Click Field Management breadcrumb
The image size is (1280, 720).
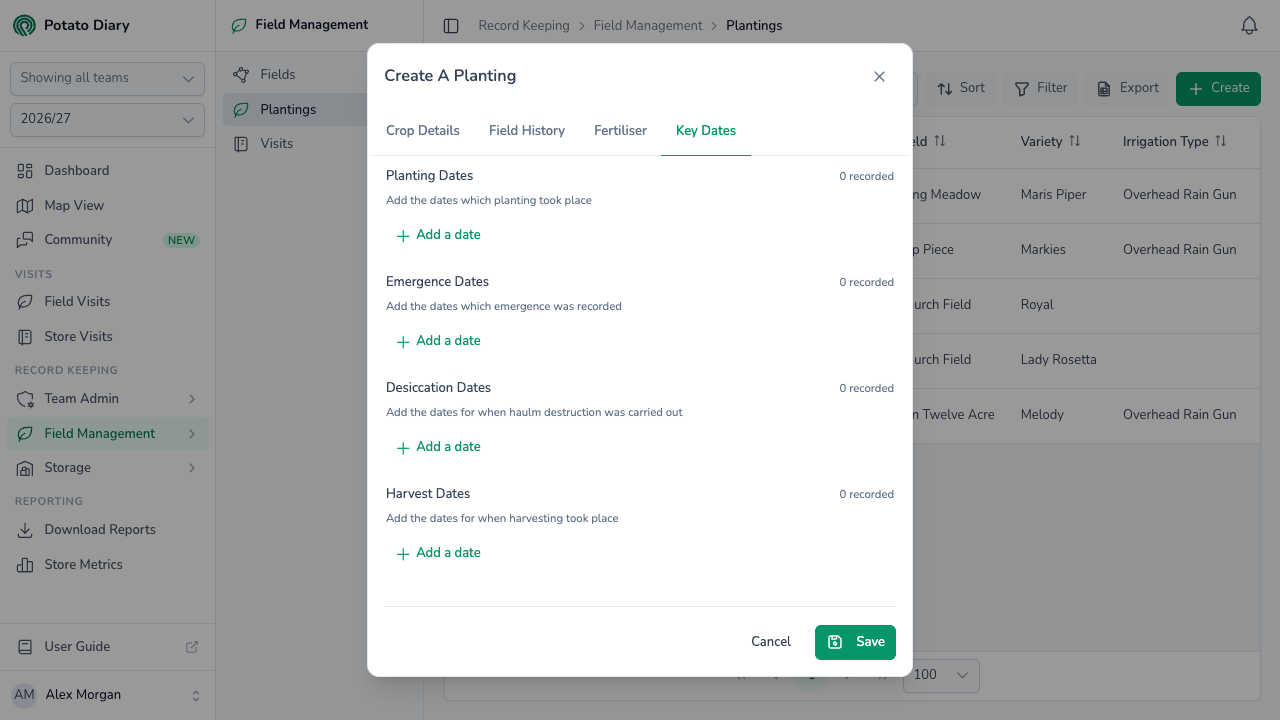tap(648, 26)
